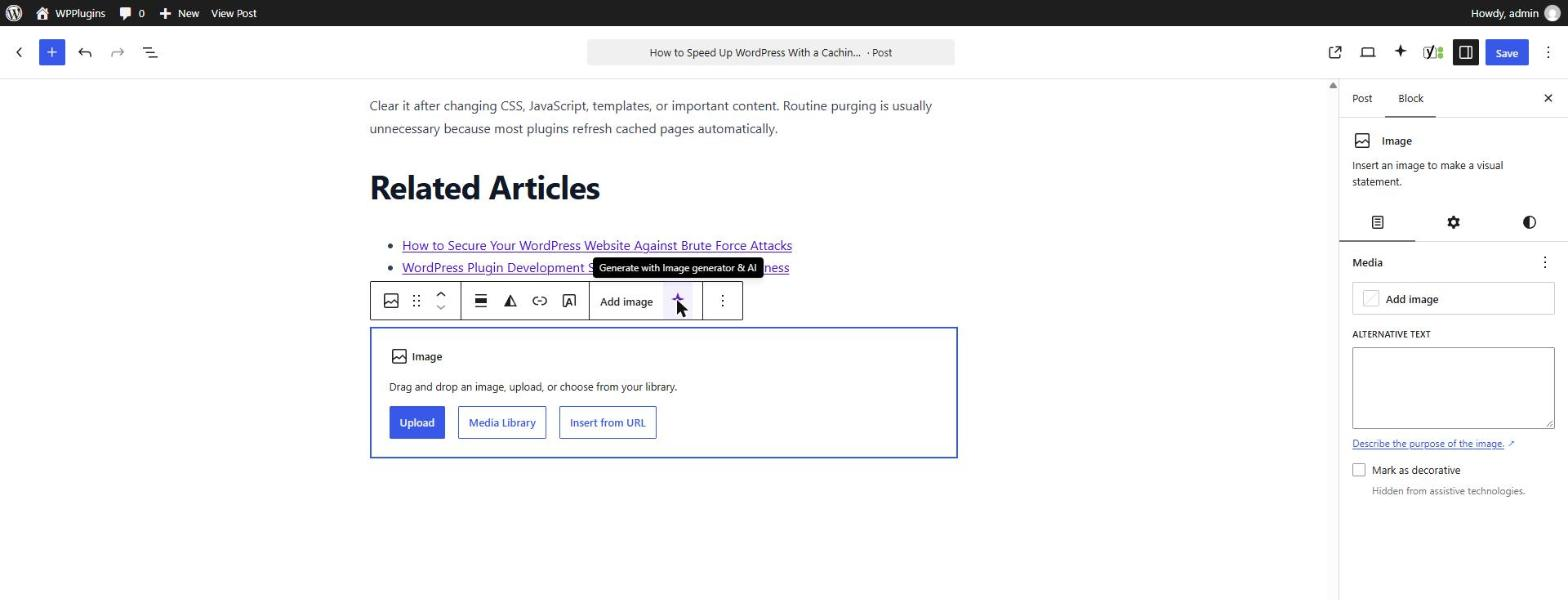Image resolution: width=1568 pixels, height=600 pixels.
Task: Open the Media Library
Action: pos(502,422)
